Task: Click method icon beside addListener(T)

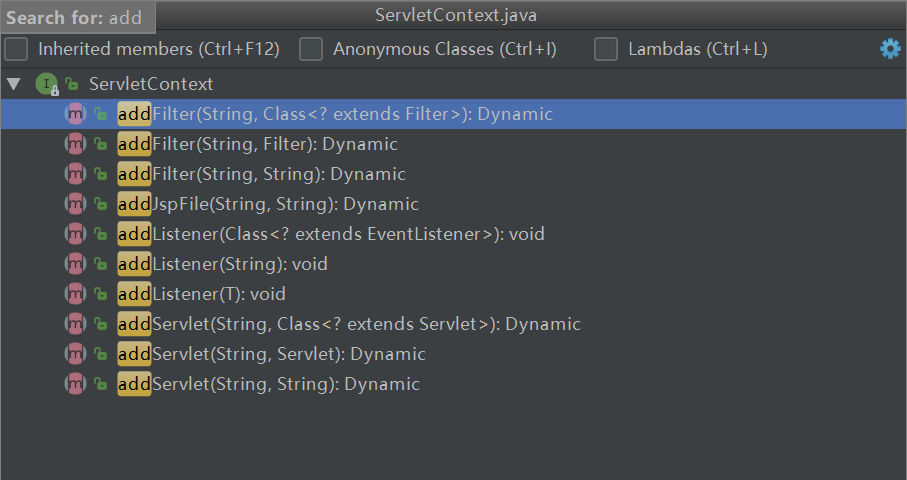Action: (x=75, y=294)
